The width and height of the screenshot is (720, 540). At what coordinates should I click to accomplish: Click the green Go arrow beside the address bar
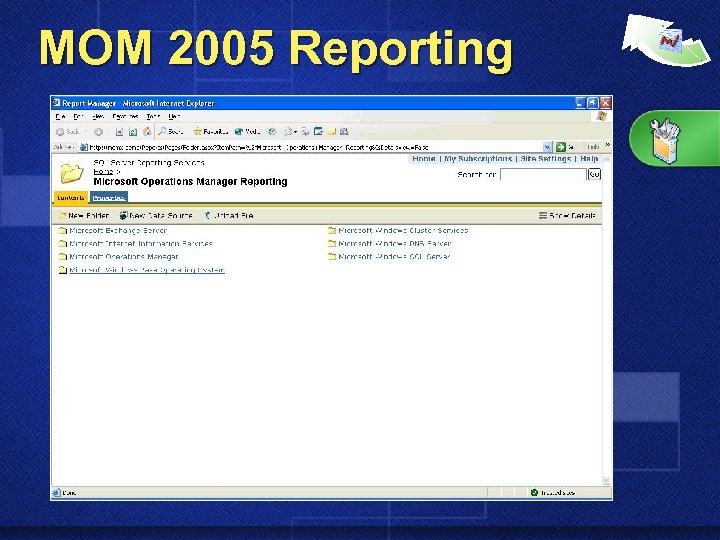pos(561,147)
